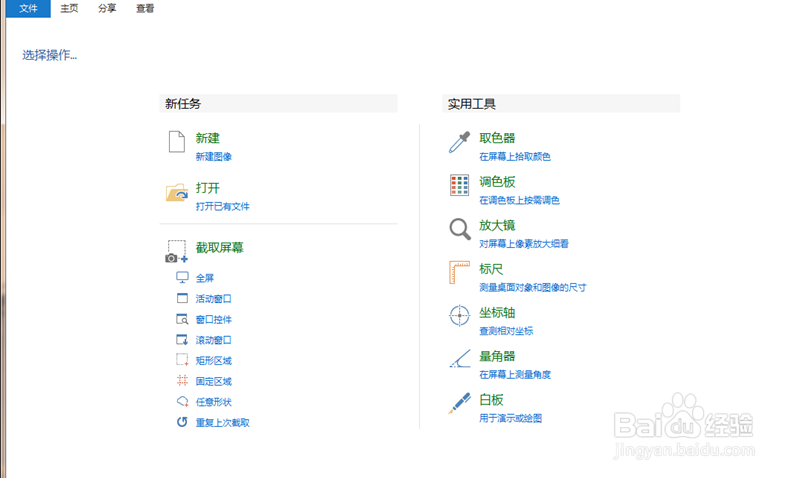Click the 量角器 angle icon
The image size is (800, 478).
(x=460, y=359)
